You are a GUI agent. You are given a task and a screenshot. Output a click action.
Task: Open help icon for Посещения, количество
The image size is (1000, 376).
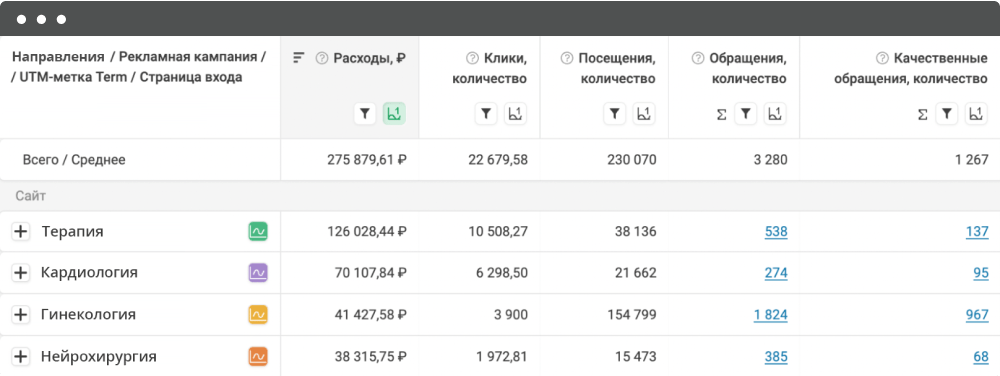pyautogui.click(x=566, y=58)
